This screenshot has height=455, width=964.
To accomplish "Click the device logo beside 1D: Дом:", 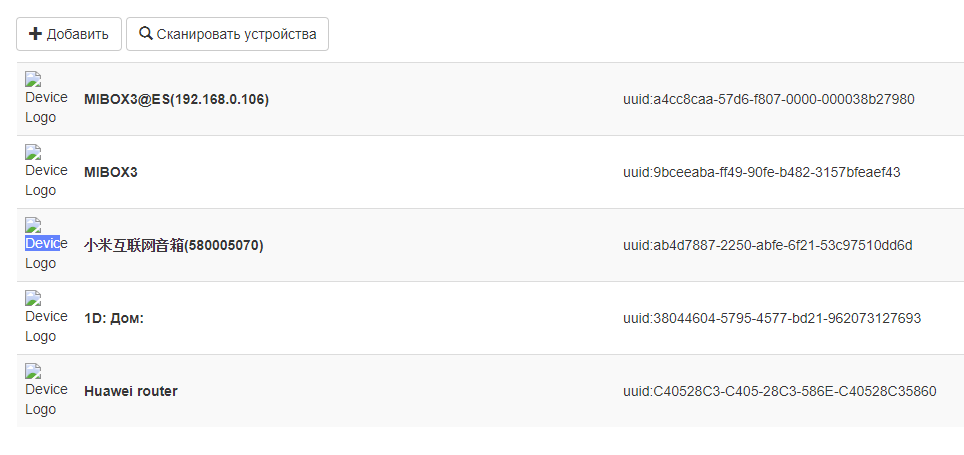I will [46, 317].
